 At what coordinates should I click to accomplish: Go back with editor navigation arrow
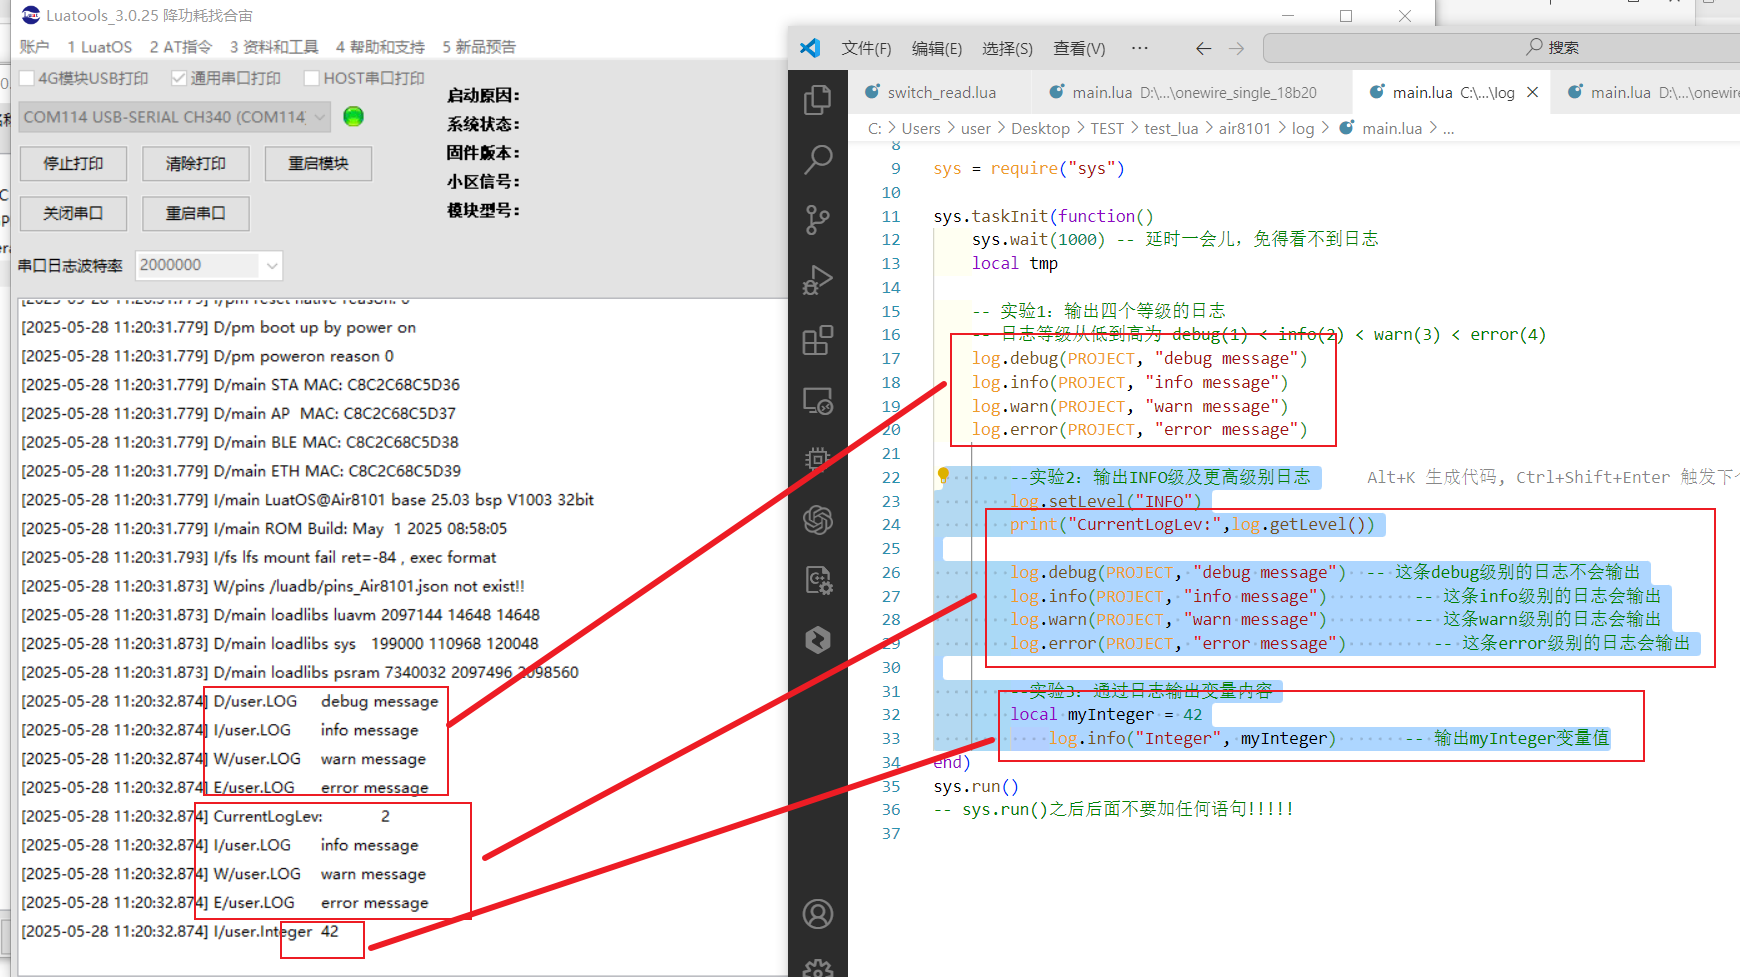click(x=1203, y=48)
